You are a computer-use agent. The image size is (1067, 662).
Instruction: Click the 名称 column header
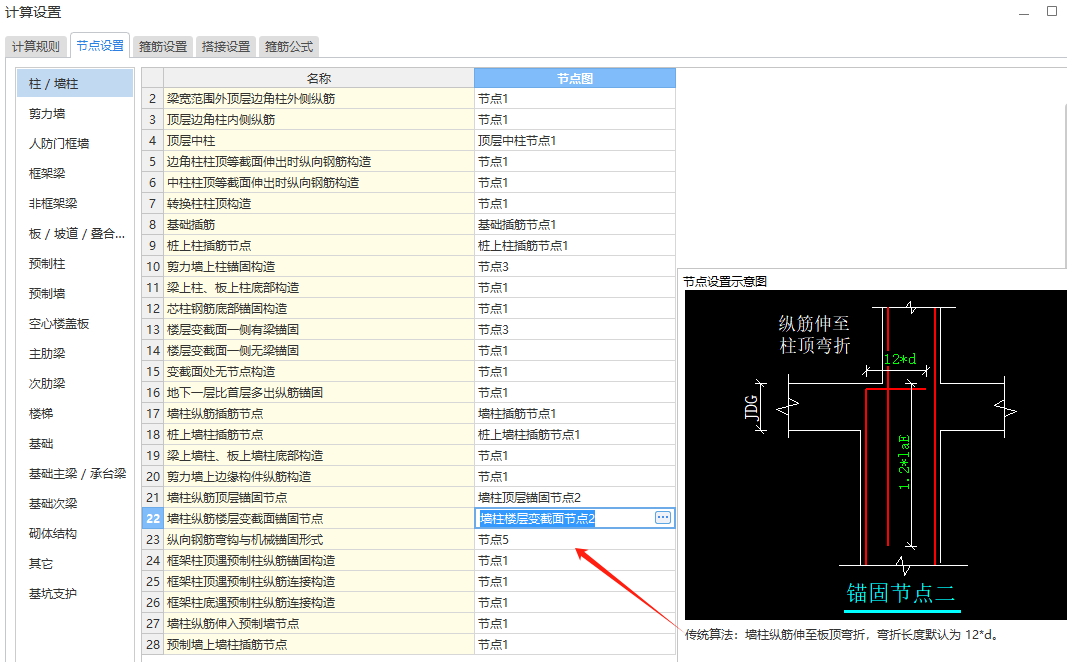coord(318,78)
